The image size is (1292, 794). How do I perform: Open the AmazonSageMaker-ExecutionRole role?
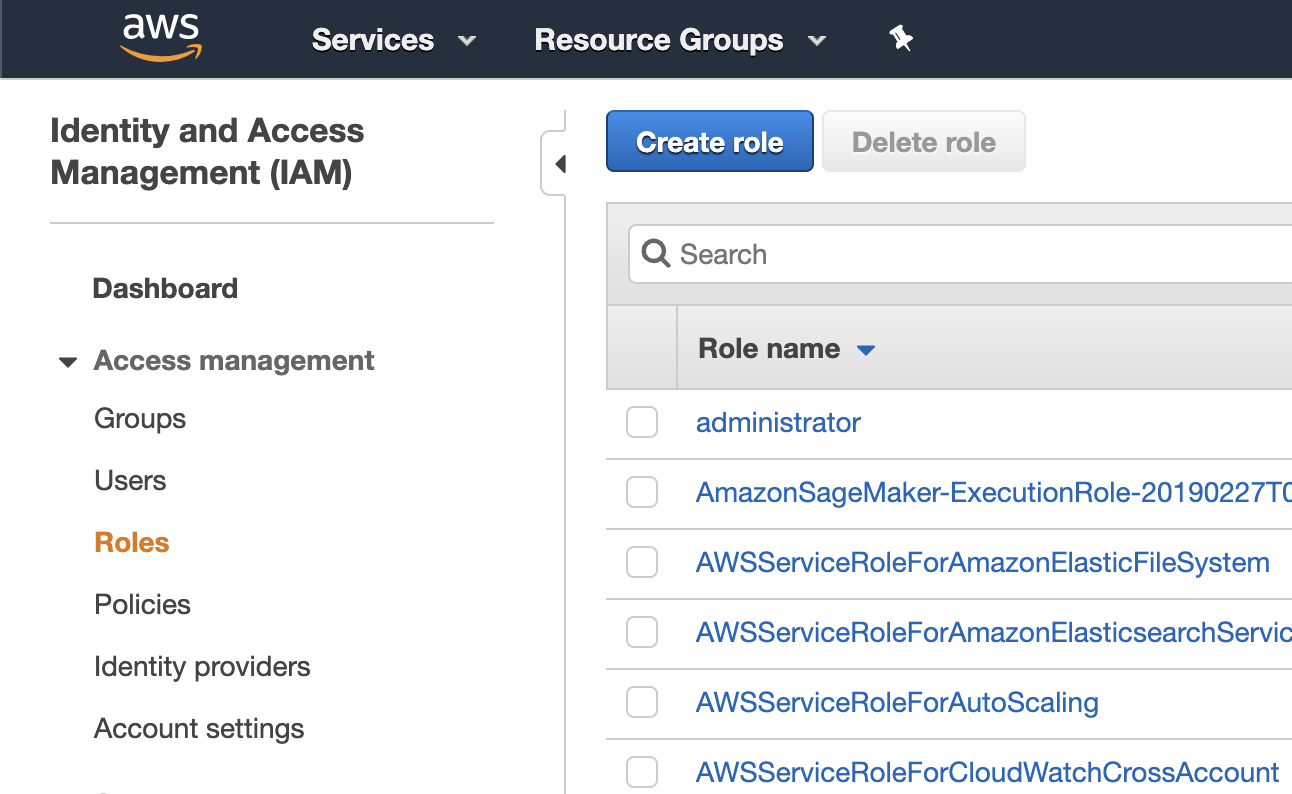coord(994,493)
